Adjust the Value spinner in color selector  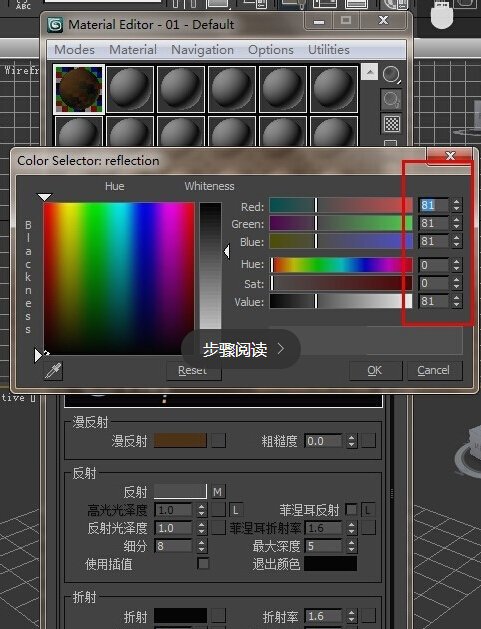457,301
